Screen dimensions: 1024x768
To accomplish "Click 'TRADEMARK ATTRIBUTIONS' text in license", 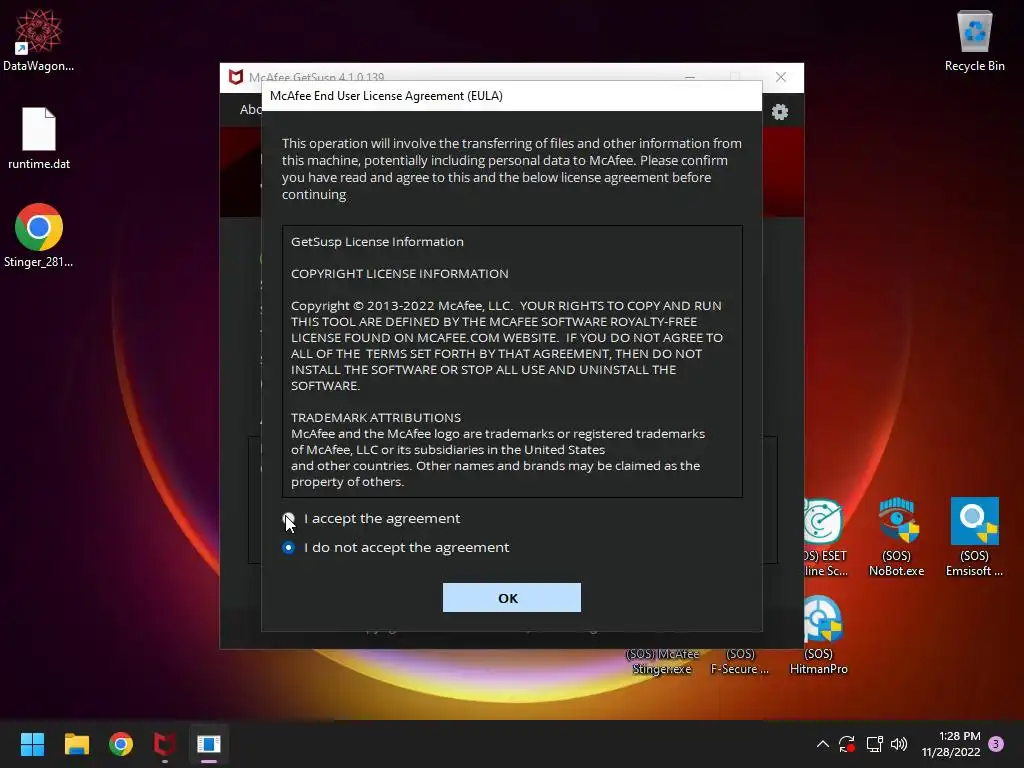I will coord(376,417).
